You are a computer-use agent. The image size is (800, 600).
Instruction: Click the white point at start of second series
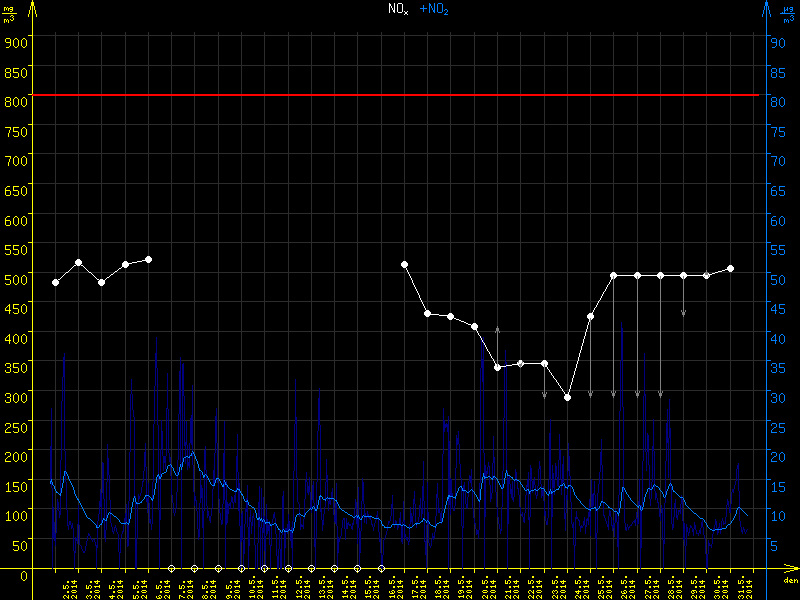(x=404, y=264)
